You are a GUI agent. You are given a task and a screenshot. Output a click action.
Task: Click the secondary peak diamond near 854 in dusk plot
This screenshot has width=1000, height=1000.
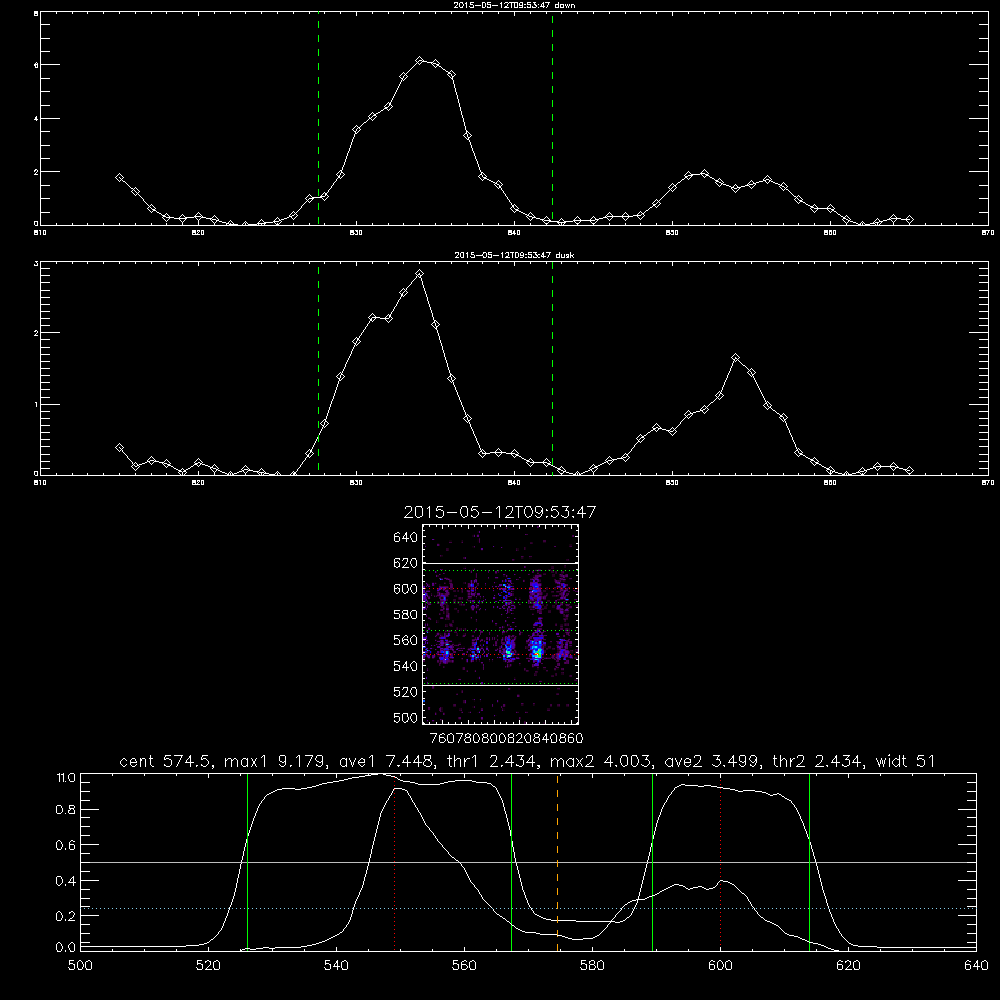[735, 358]
